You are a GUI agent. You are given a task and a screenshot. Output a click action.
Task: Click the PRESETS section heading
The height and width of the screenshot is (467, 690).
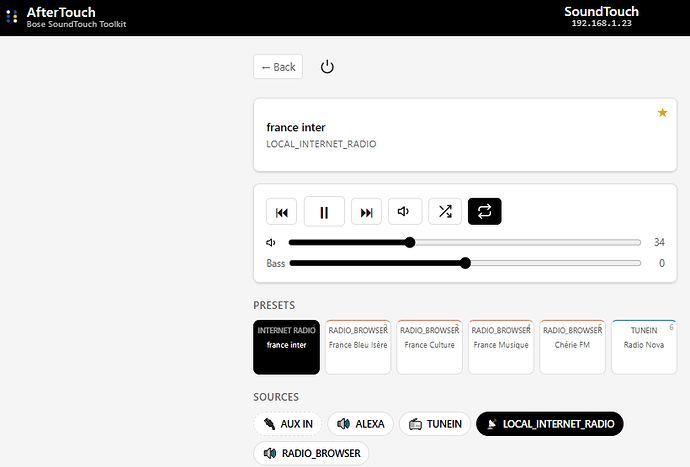point(274,305)
